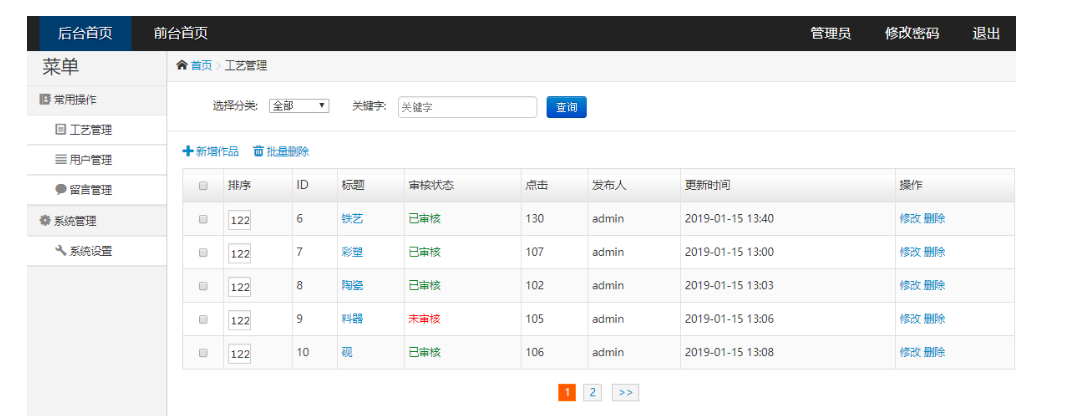Go to page 2 in pagination
The image size is (1085, 416).
tap(592, 392)
